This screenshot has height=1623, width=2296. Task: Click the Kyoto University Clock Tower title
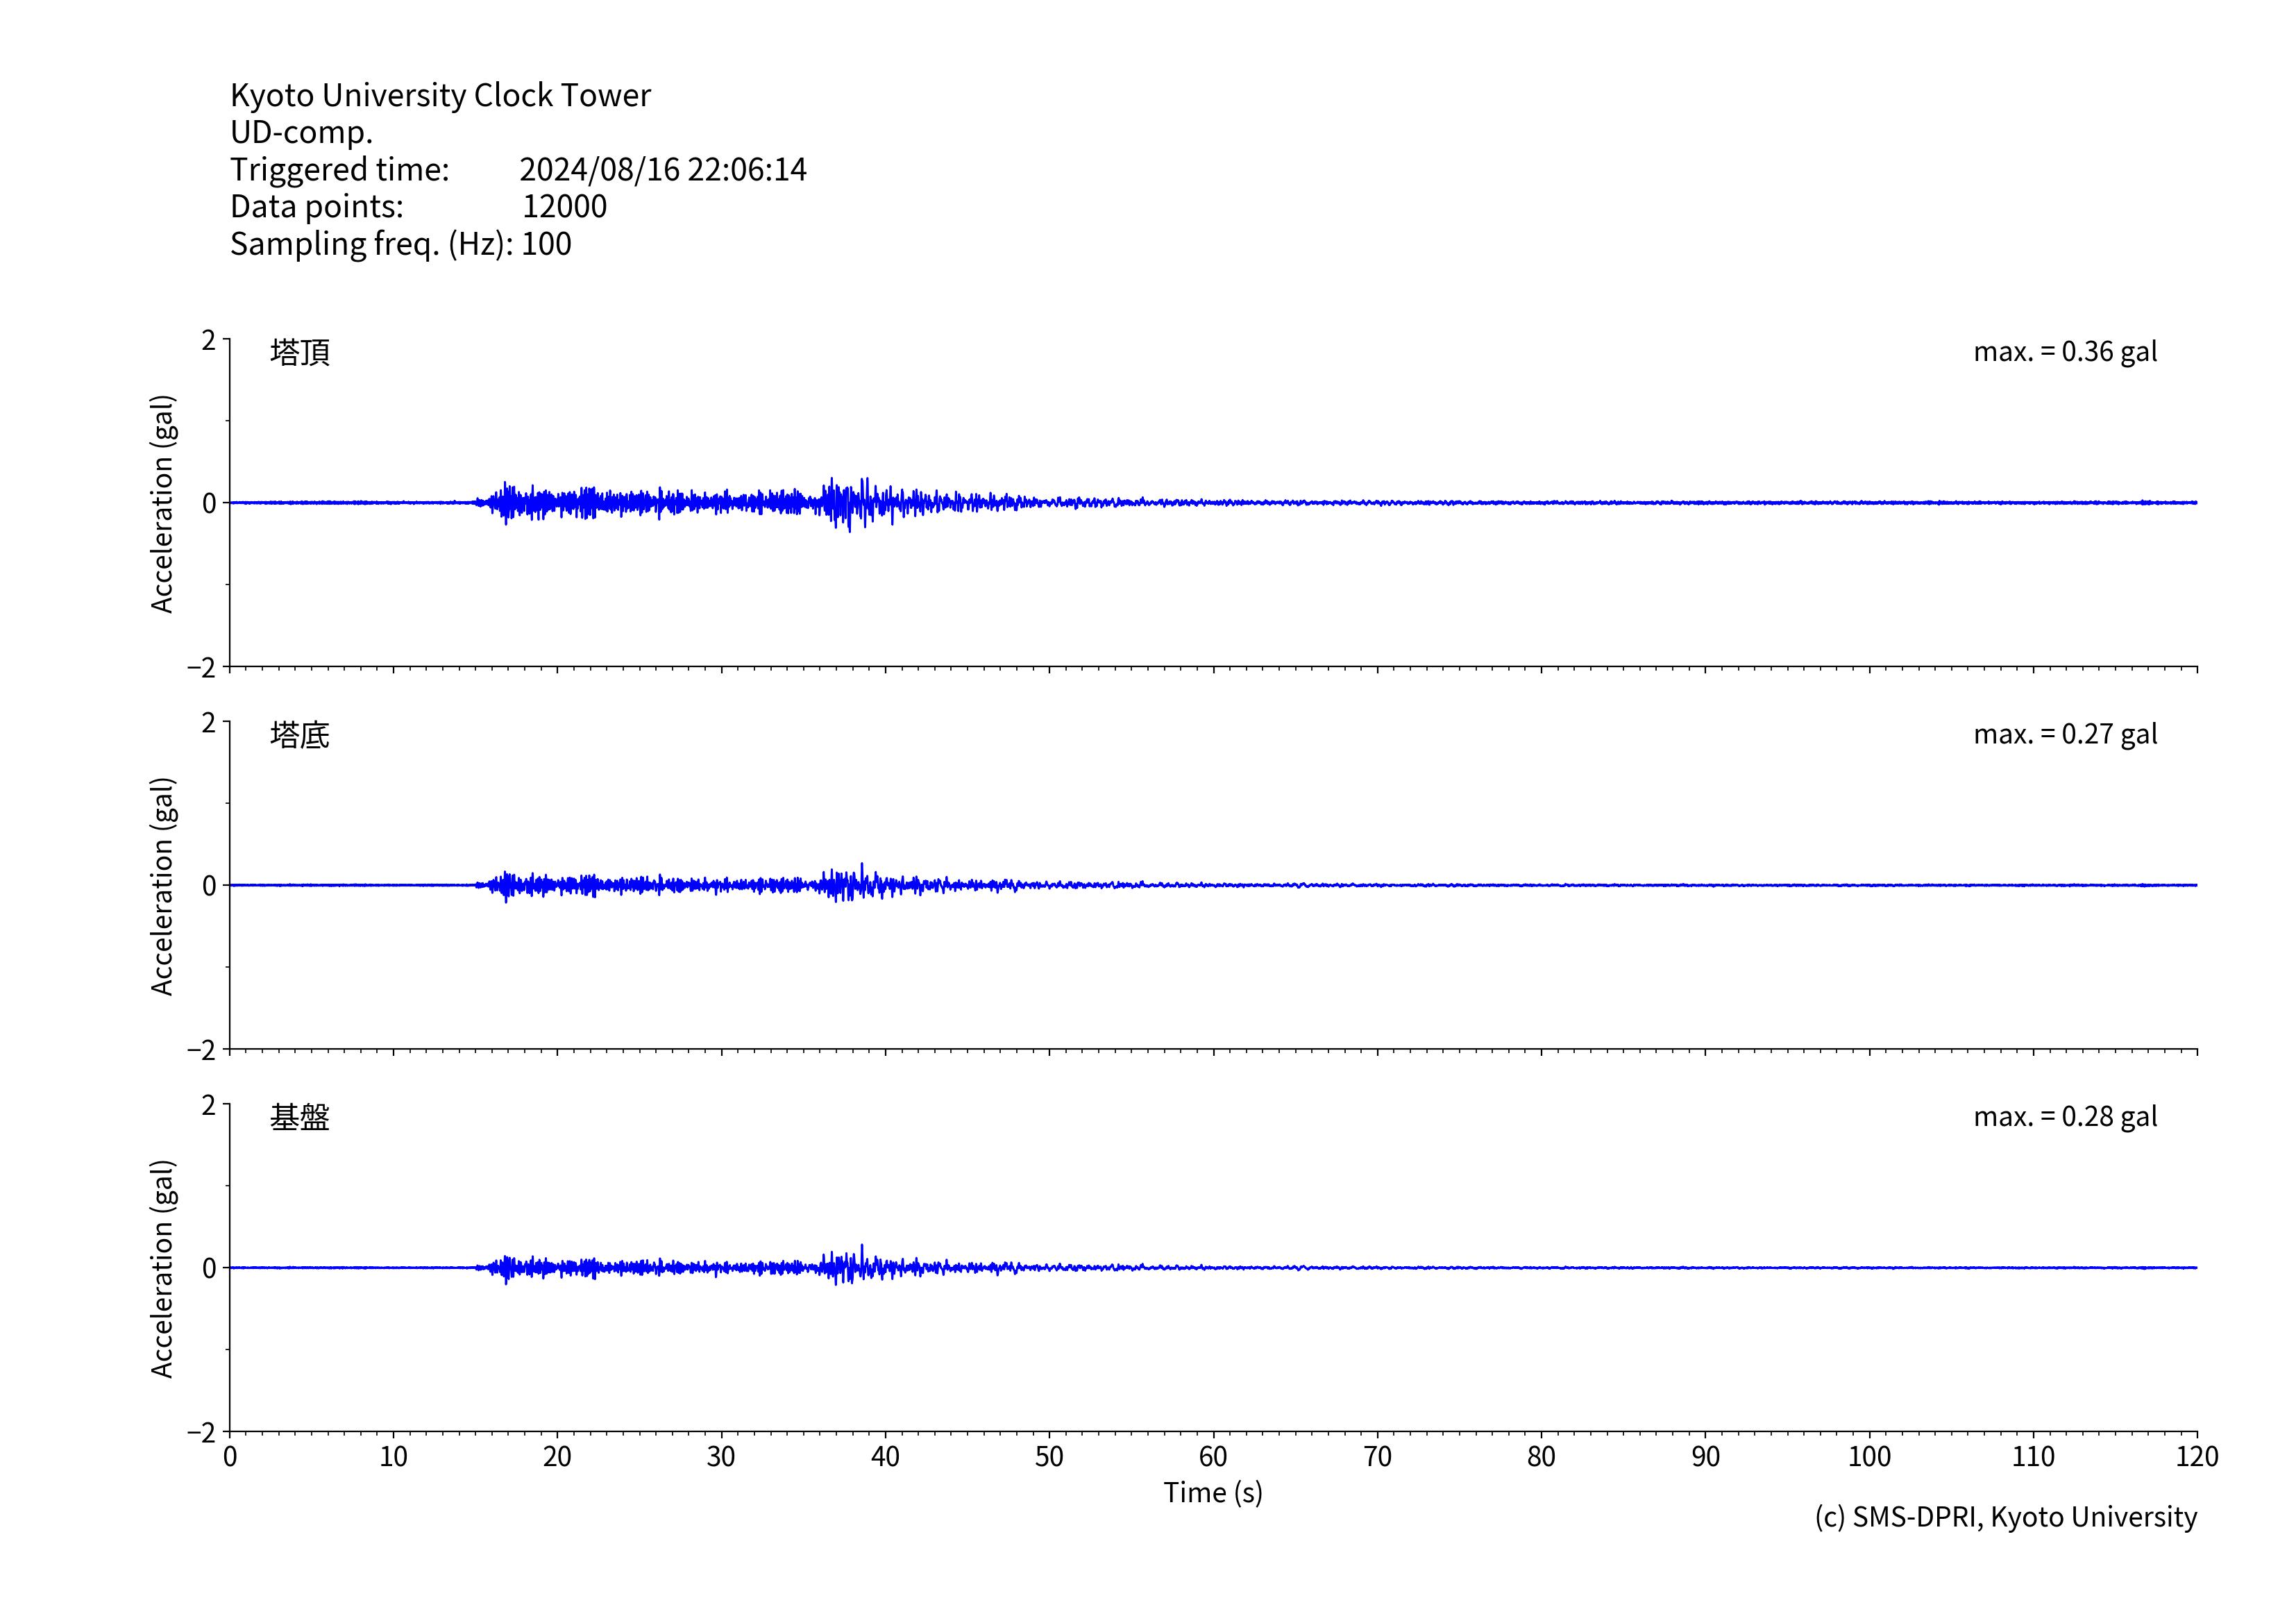coord(440,95)
